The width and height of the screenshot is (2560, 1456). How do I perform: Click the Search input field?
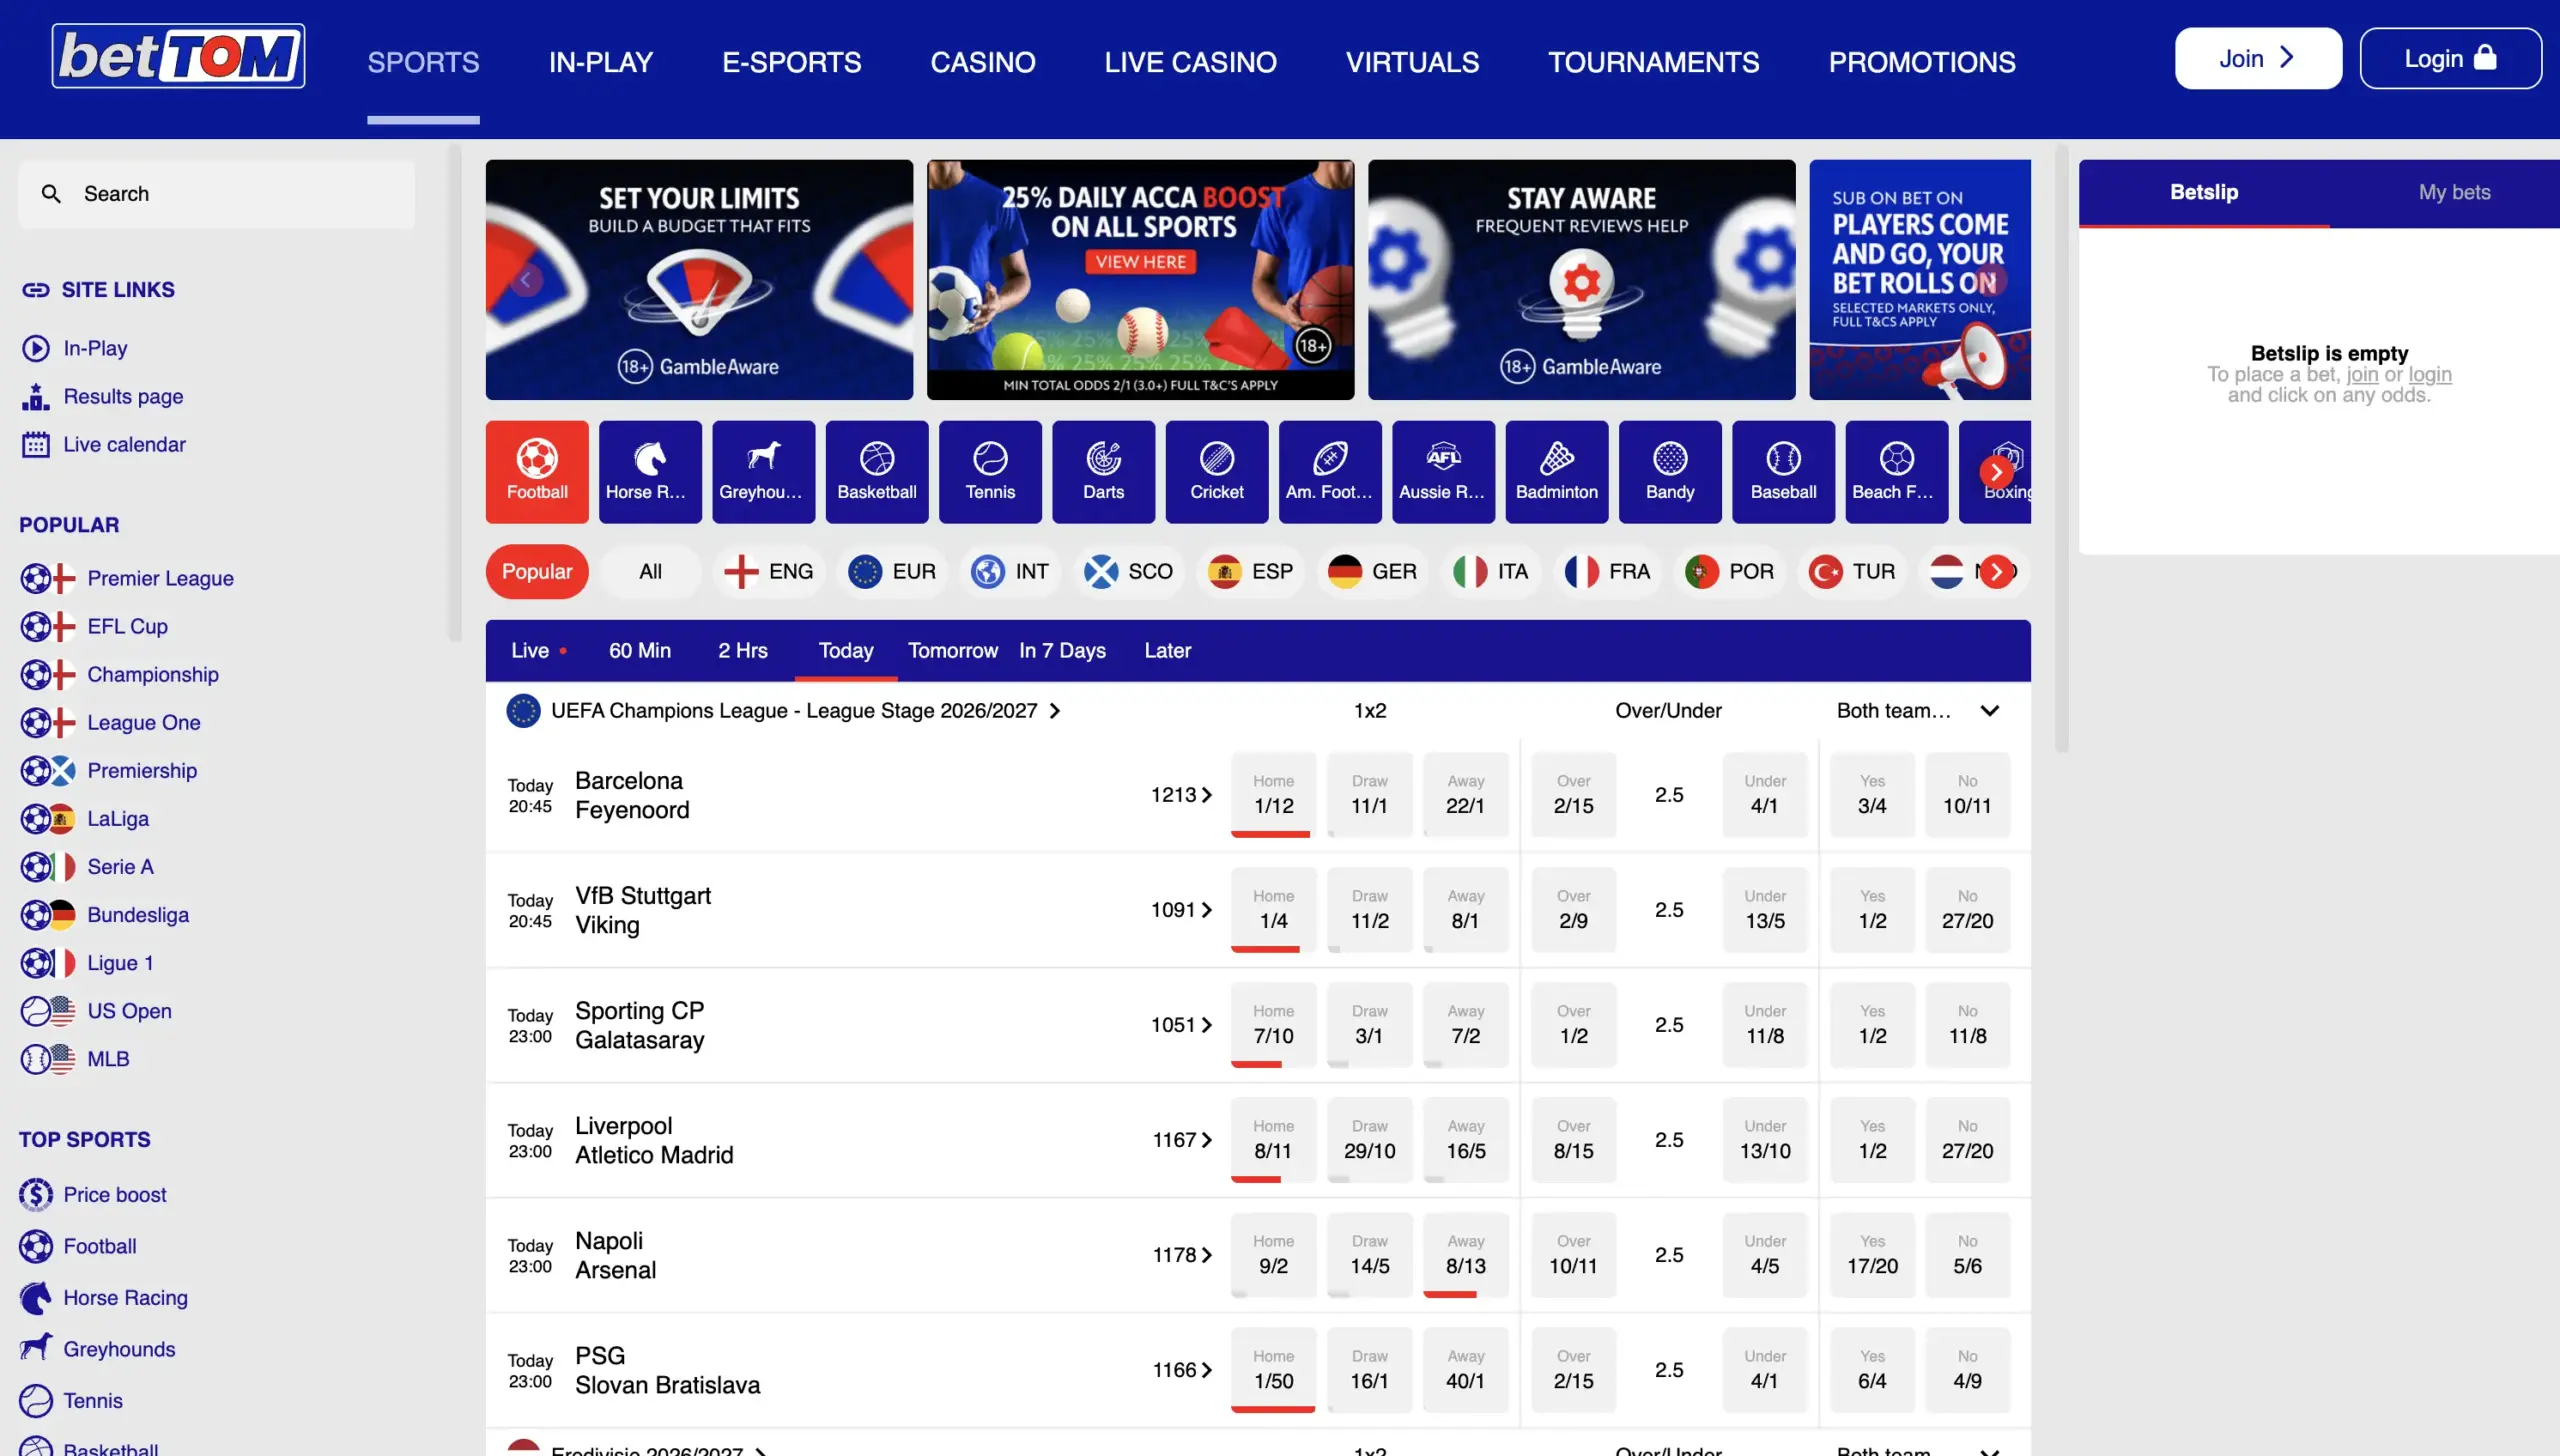point(216,194)
